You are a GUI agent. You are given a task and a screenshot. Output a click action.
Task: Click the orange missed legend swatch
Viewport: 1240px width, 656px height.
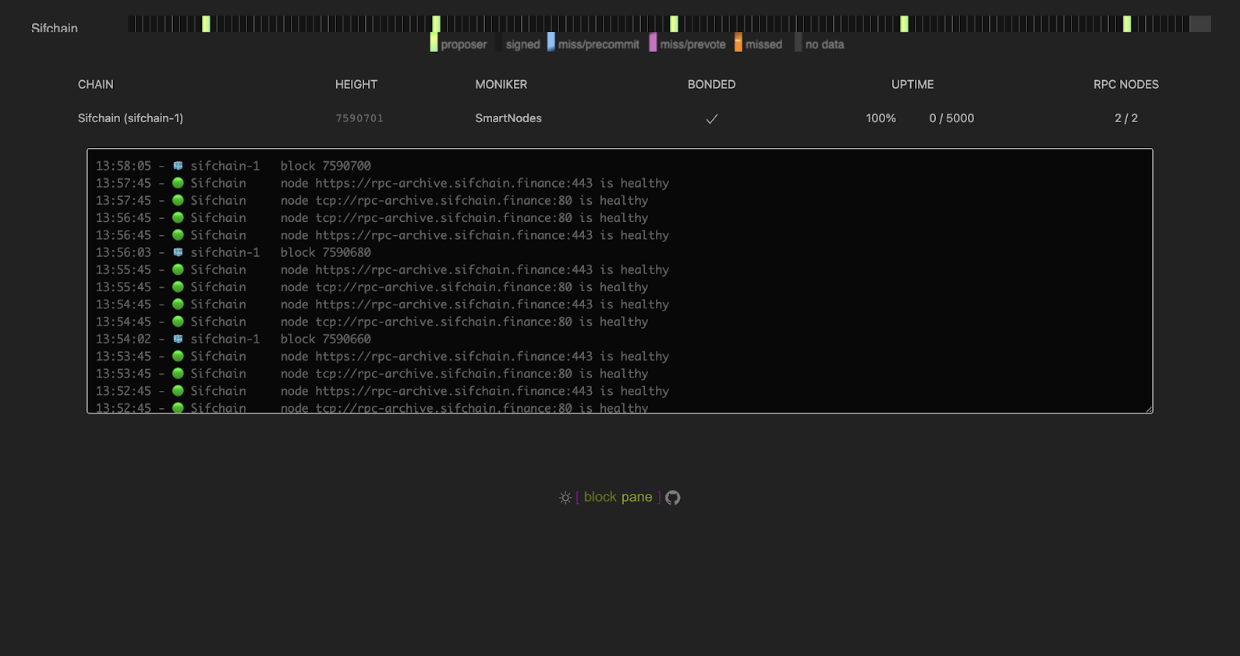[738, 44]
